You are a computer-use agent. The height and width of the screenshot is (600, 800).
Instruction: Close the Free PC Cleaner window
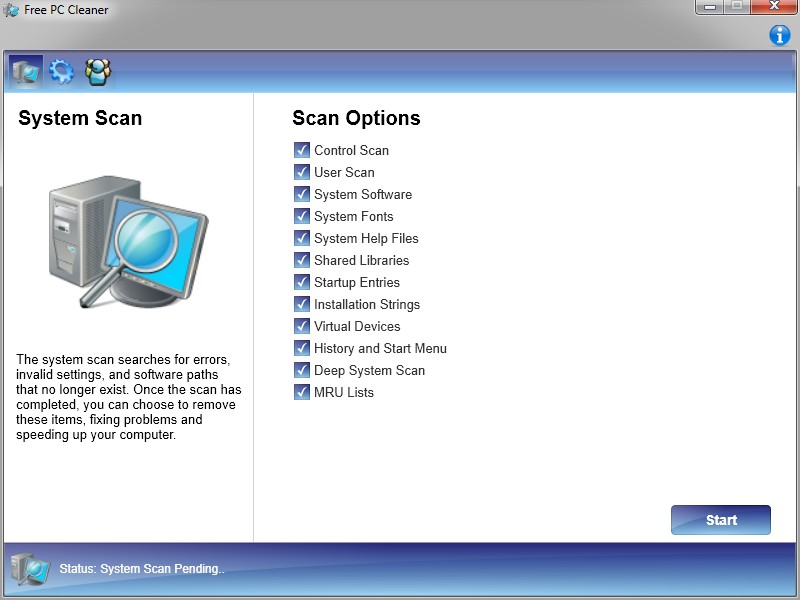click(773, 7)
